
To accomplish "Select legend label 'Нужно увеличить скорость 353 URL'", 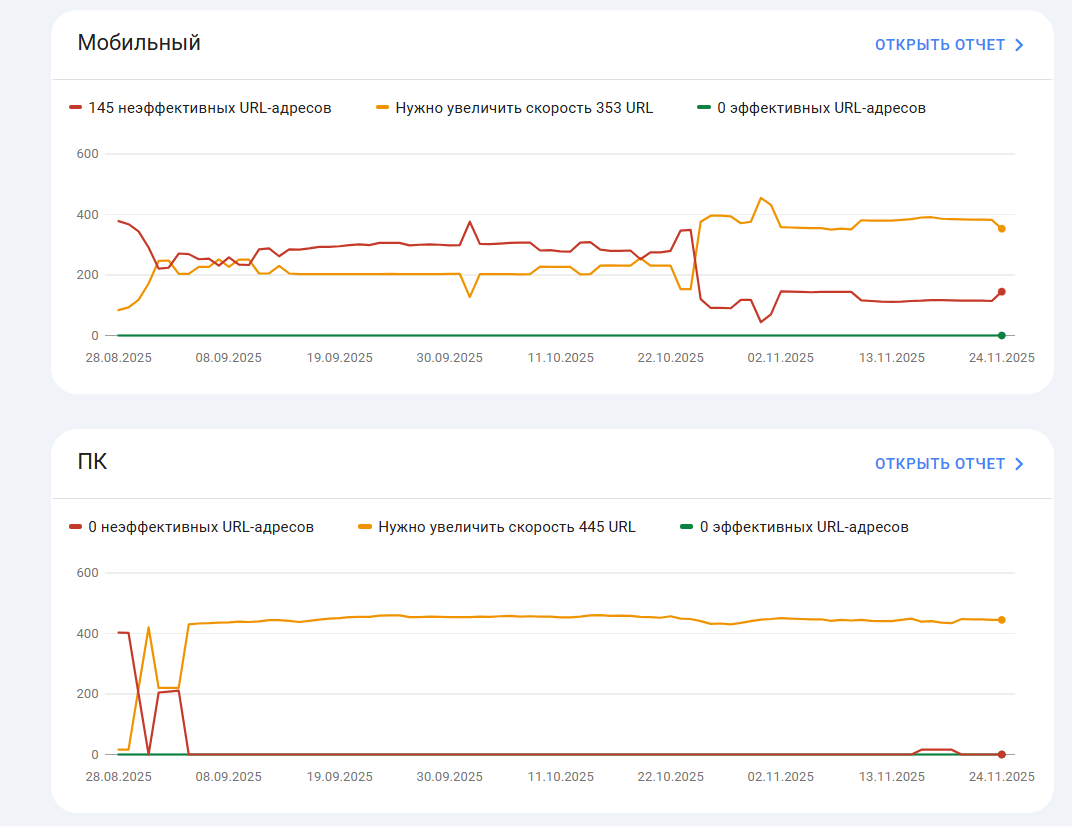I will click(x=524, y=108).
